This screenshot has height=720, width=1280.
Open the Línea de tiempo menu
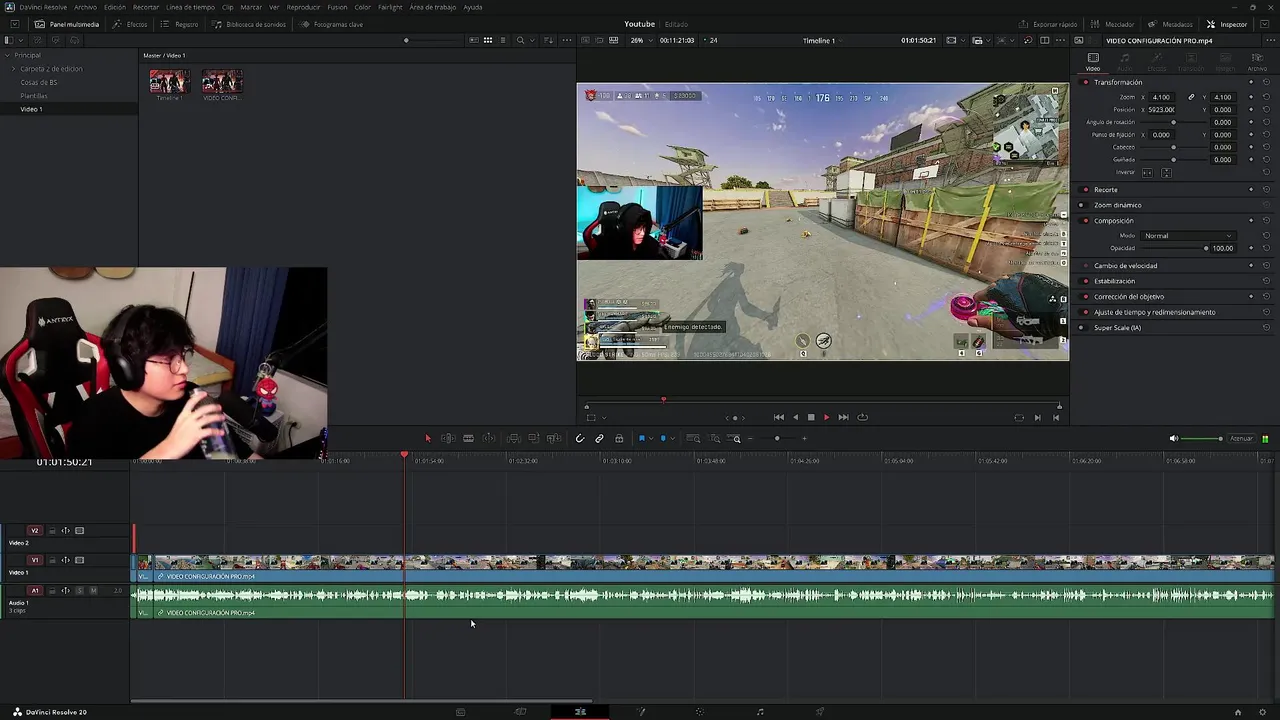190,7
